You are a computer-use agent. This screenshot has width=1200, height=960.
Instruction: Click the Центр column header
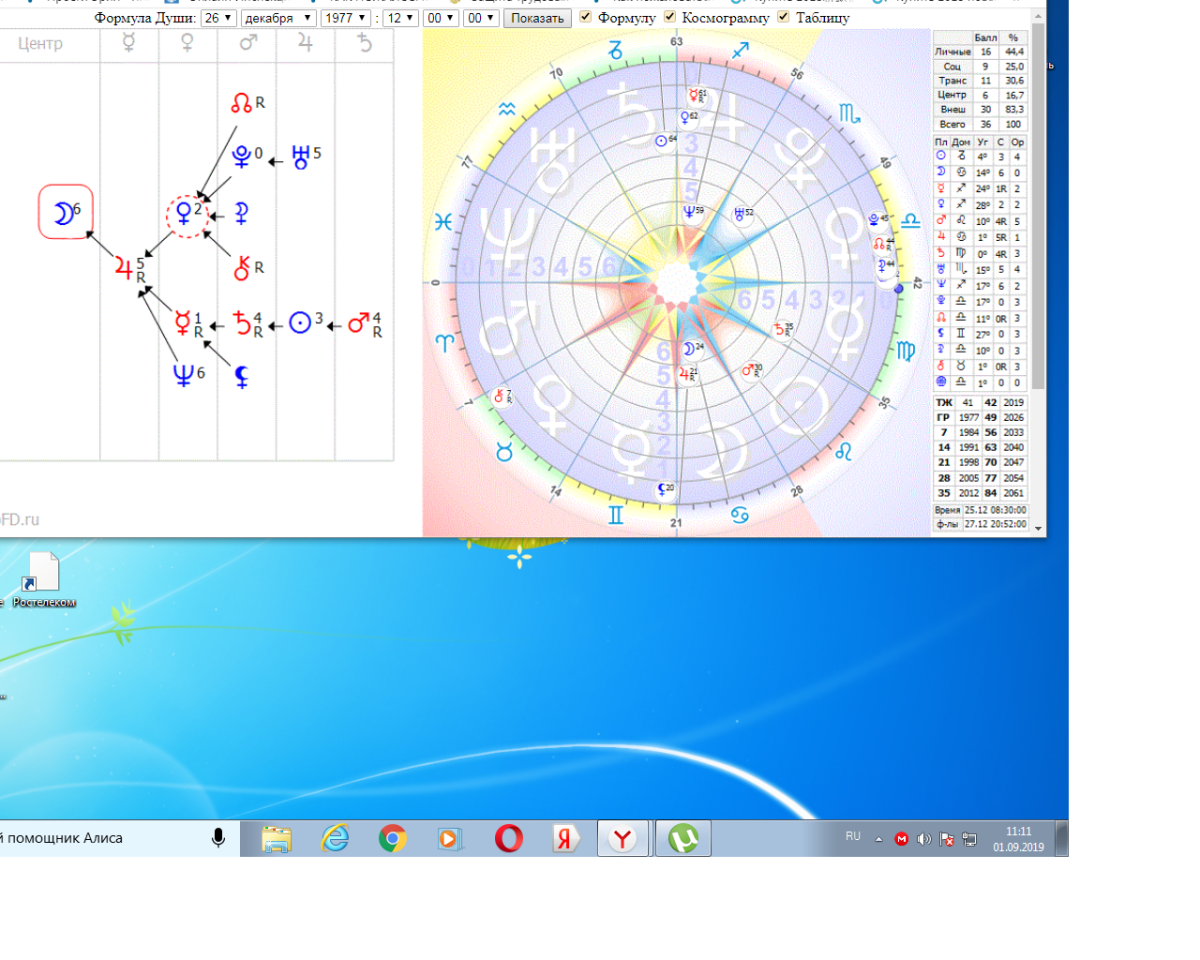click(x=40, y=44)
